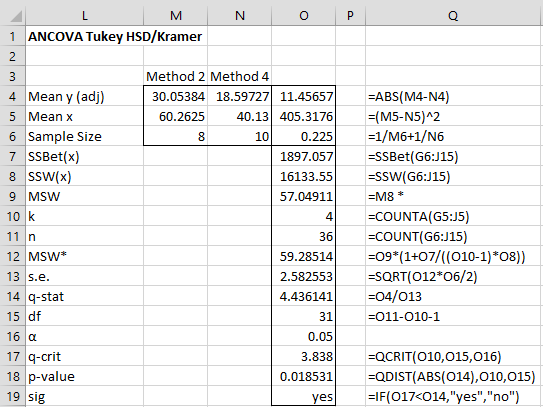Select the Method 2 sample size 8
Viewport: 543px width, 407px height.
point(176,136)
